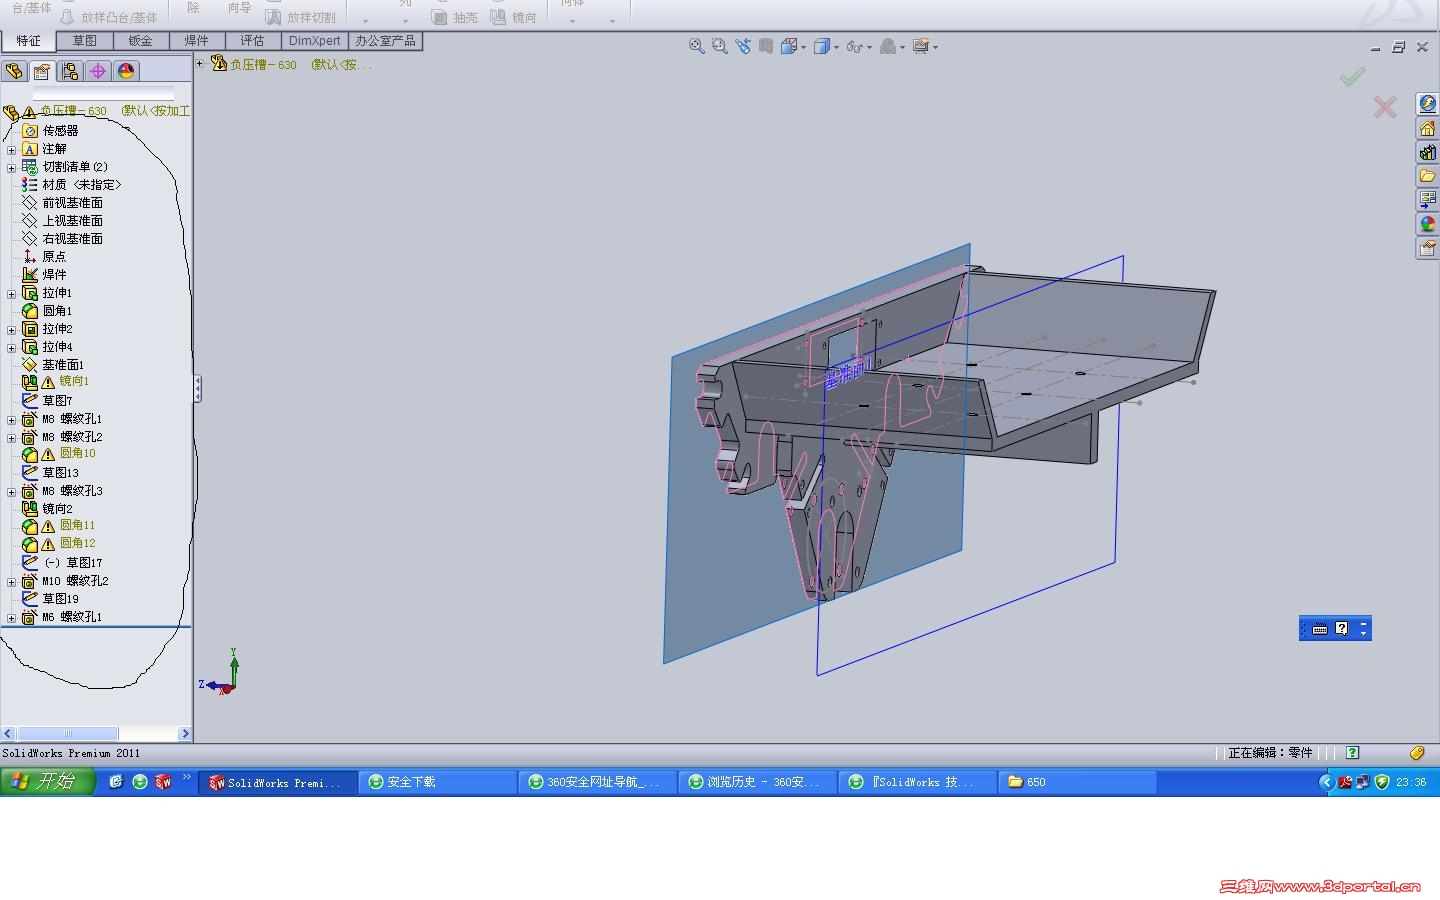Switch to the 草图 tab

coord(84,41)
